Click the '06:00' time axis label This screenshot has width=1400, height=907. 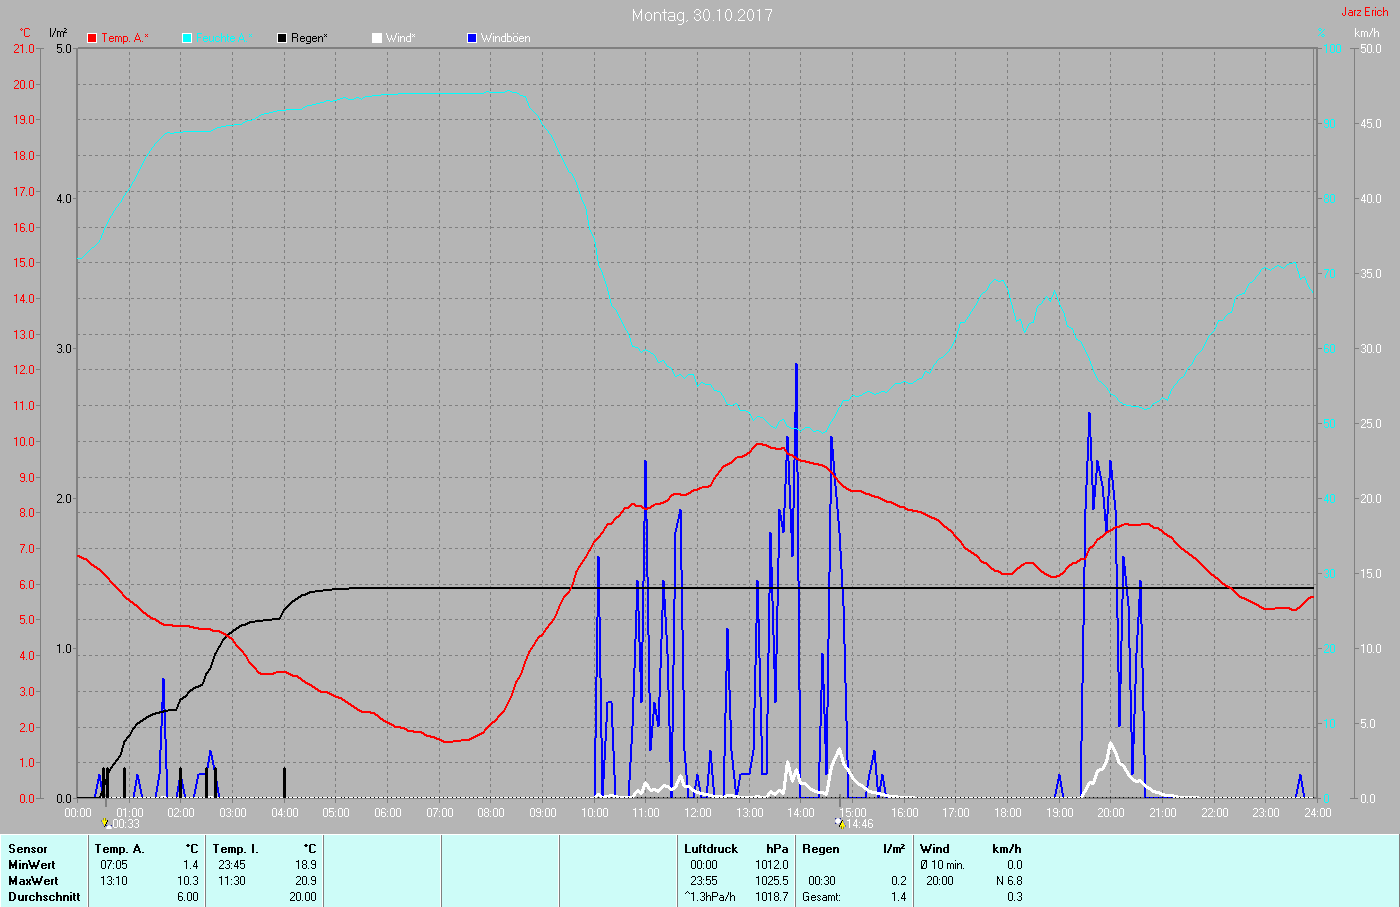(x=388, y=813)
